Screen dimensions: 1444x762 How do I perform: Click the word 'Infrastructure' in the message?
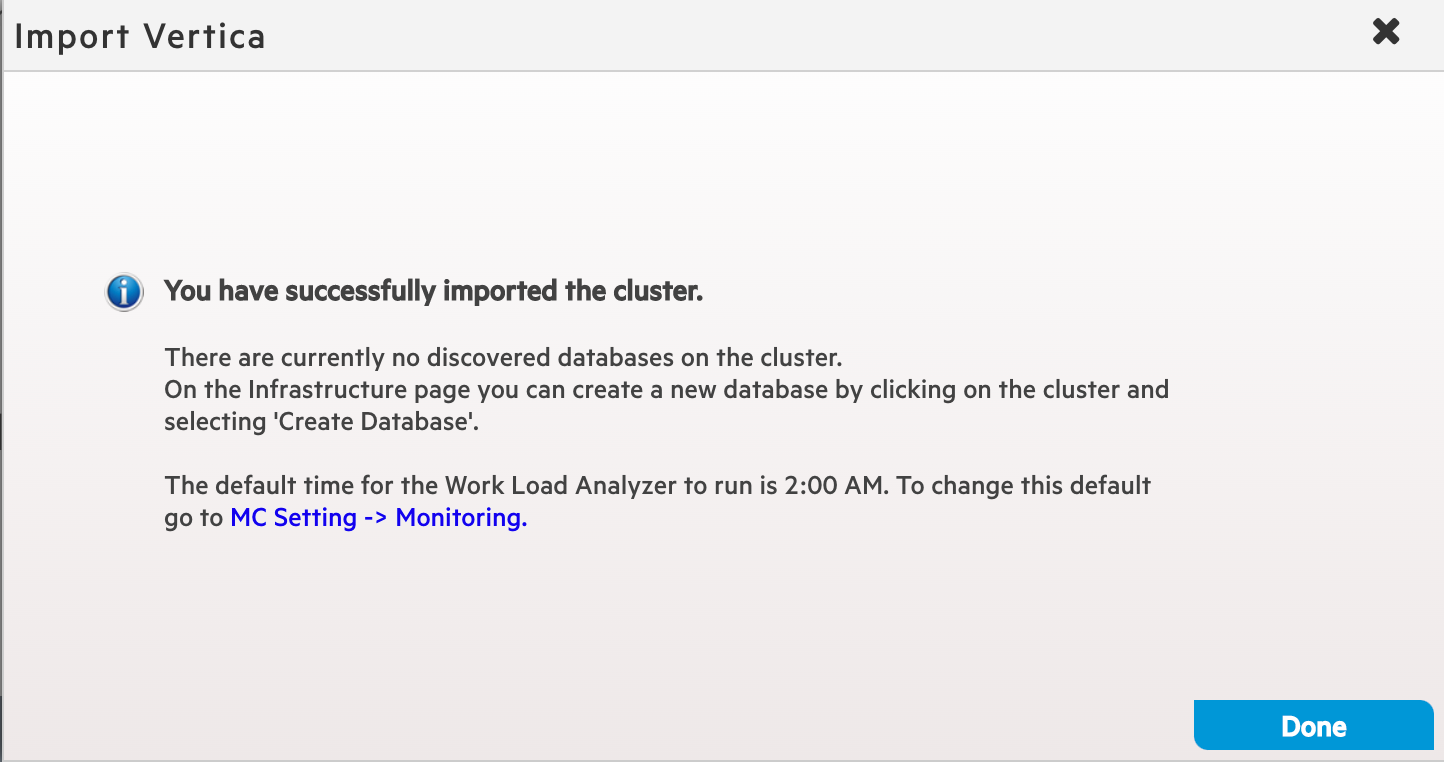point(319,389)
